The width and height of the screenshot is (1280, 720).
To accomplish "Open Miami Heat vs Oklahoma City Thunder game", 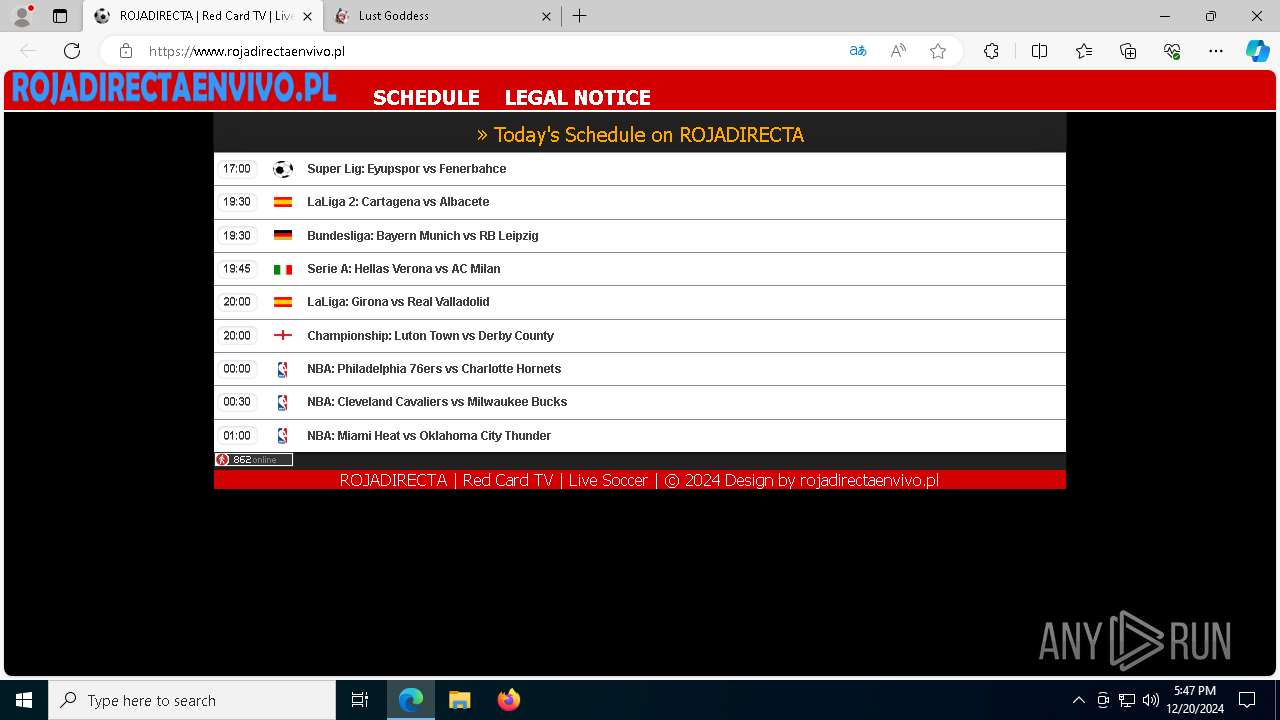I will [x=429, y=436].
